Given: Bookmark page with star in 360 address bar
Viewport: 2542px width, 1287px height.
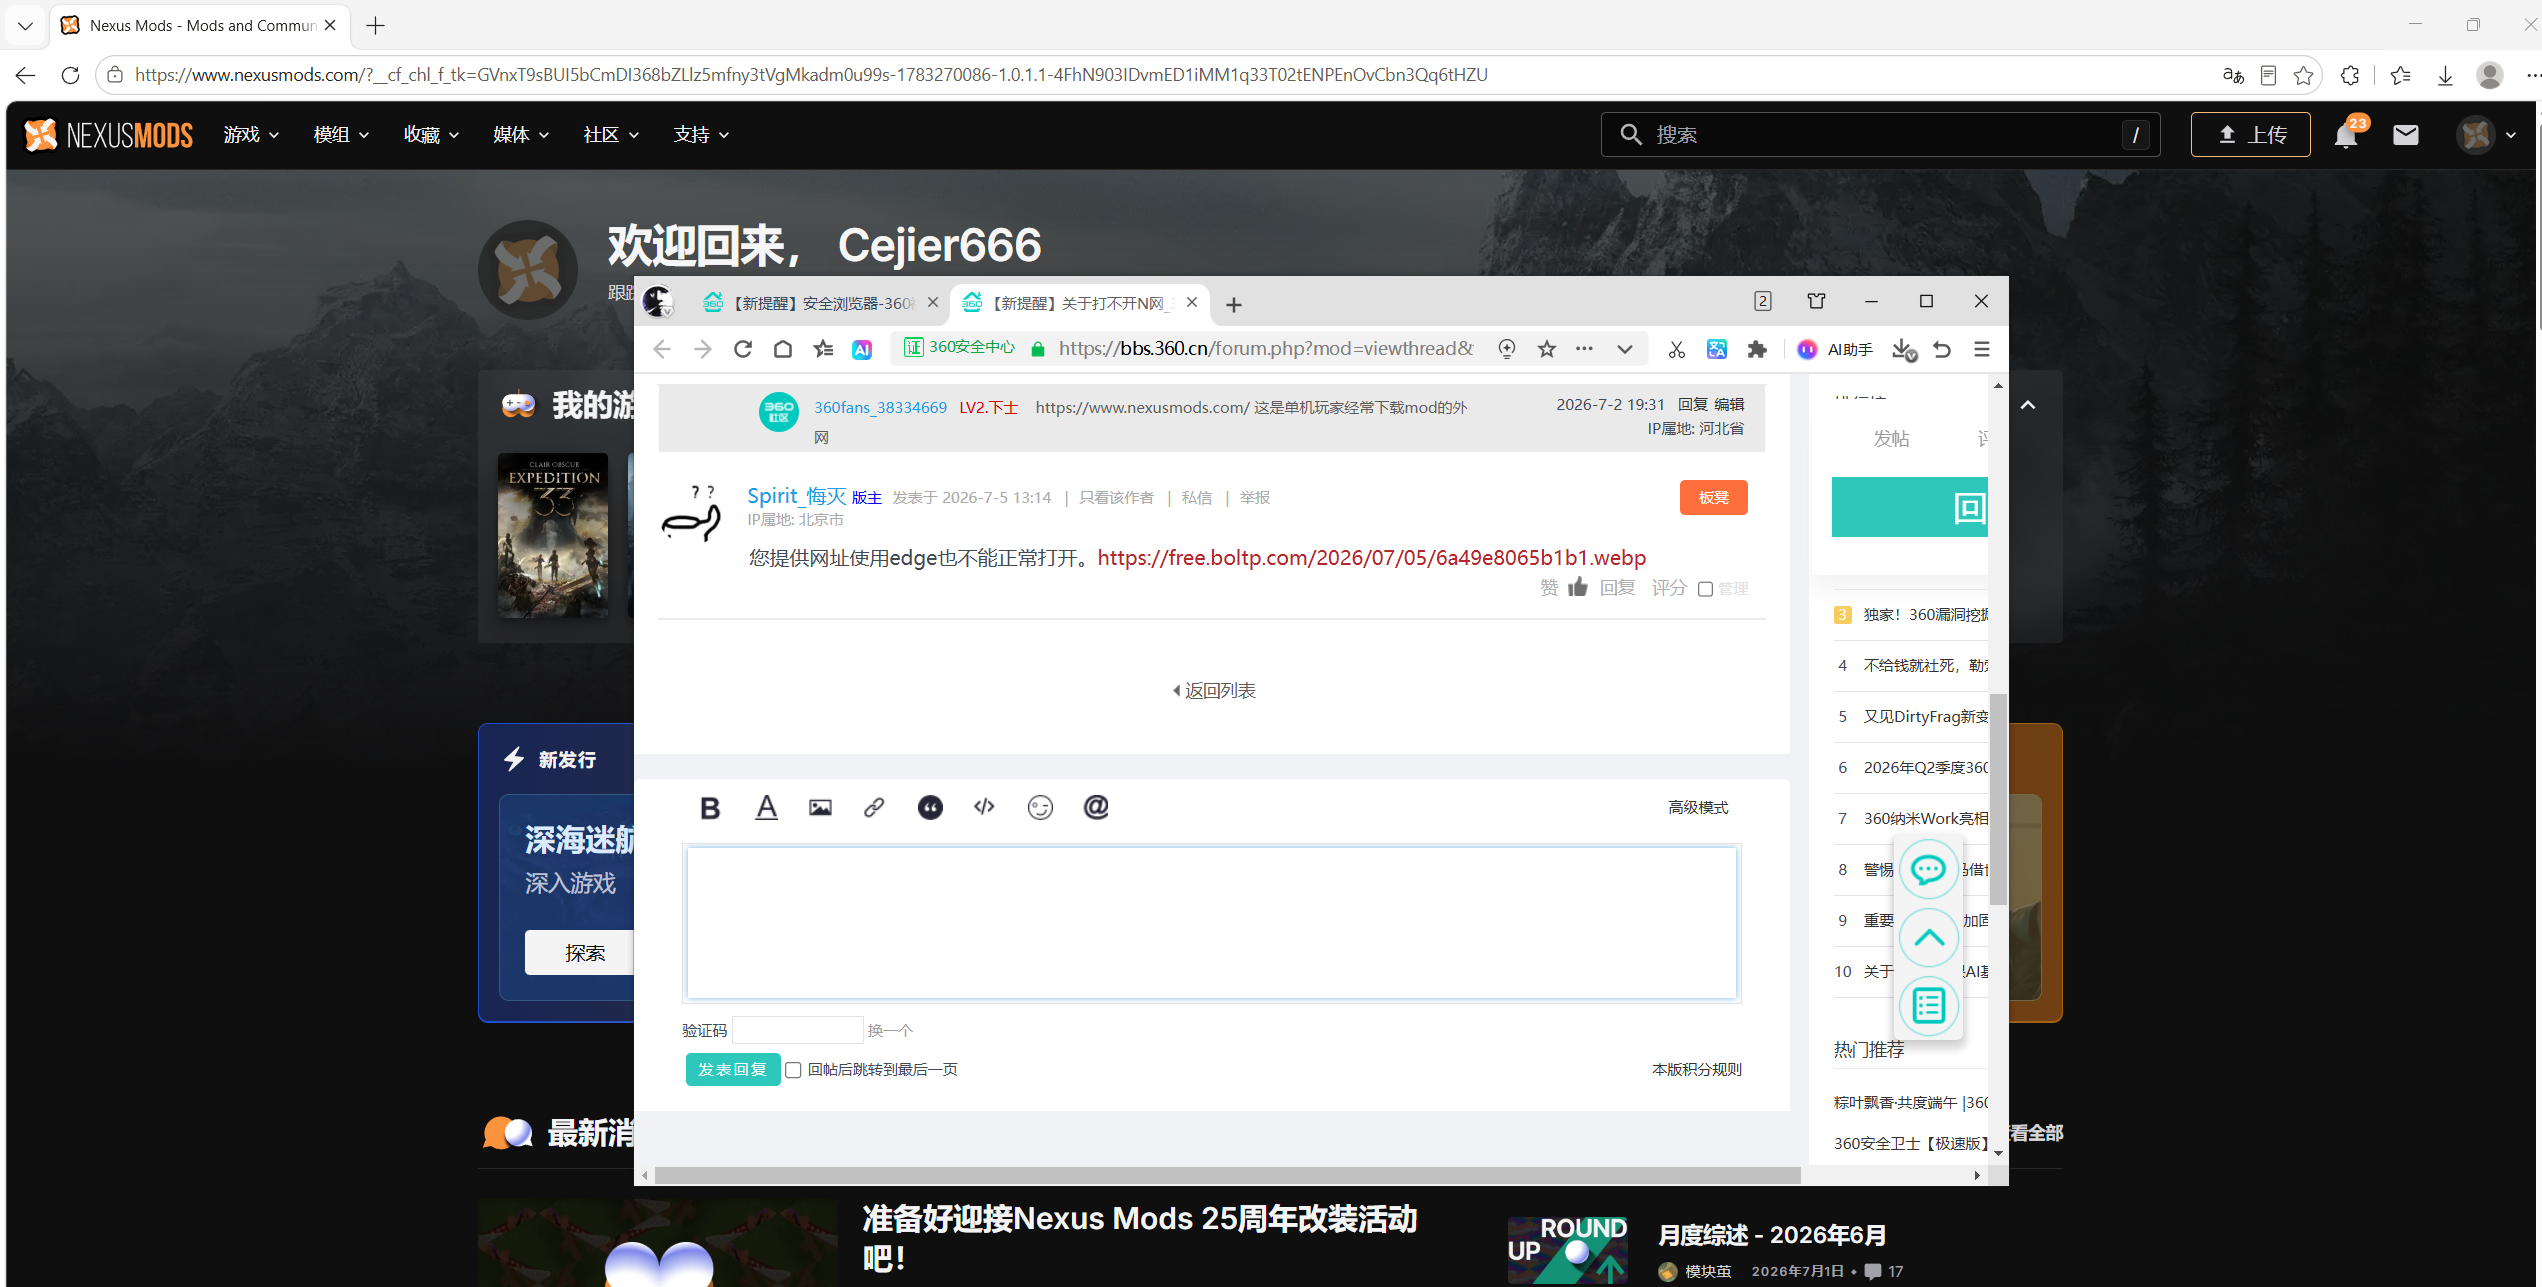Looking at the screenshot, I should pos(1547,349).
